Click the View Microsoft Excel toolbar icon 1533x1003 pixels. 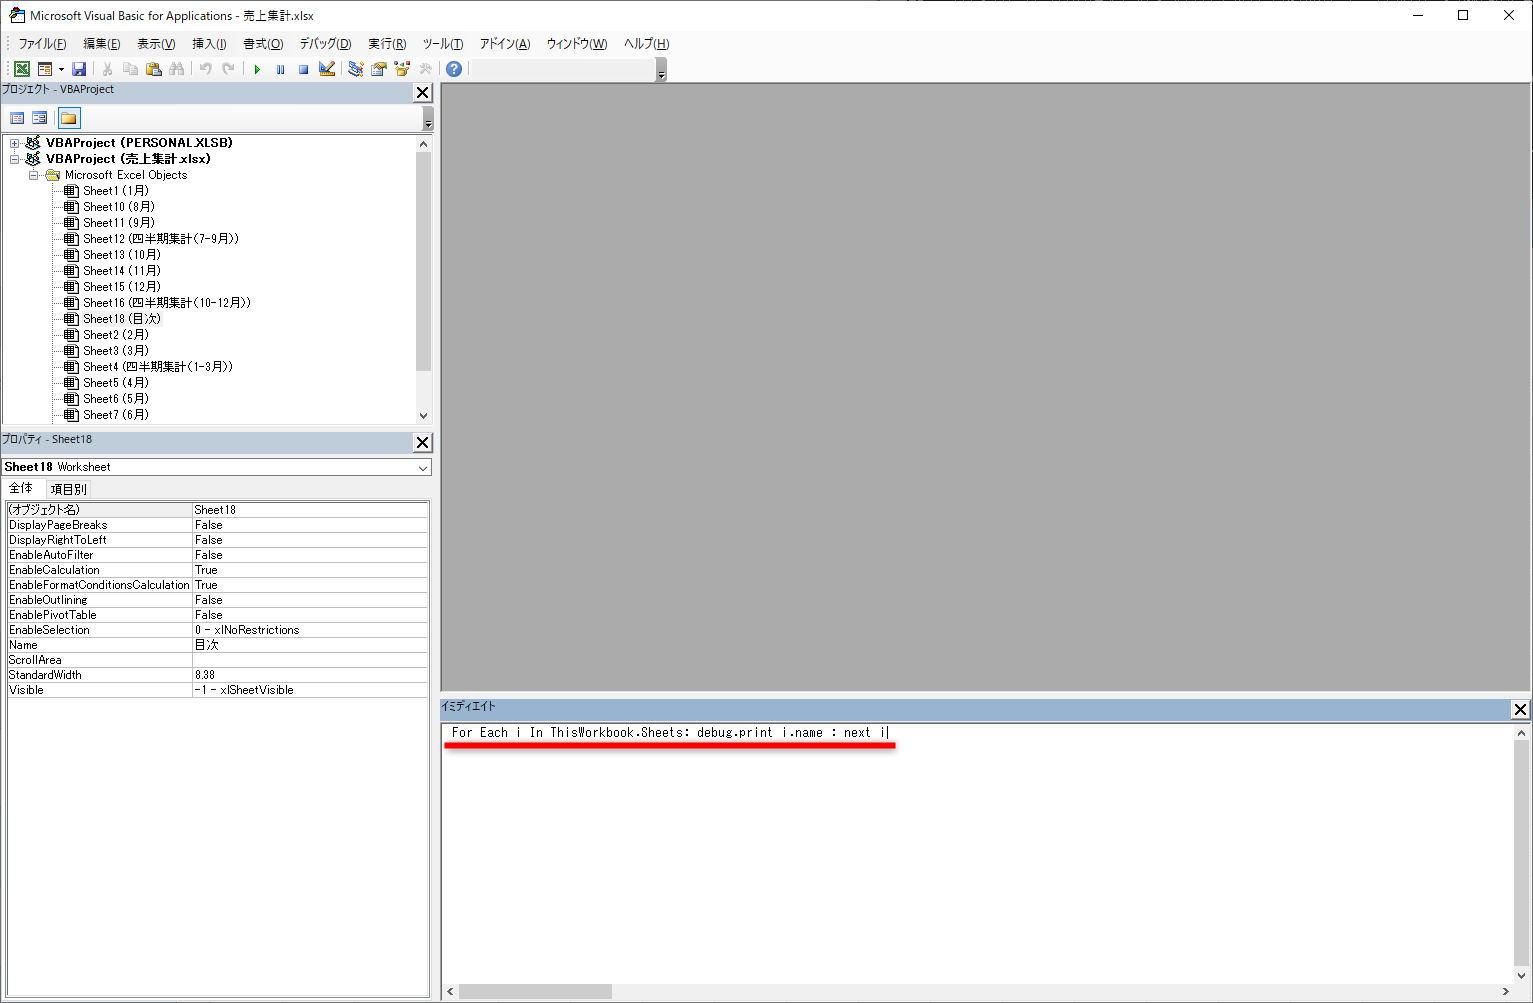click(x=21, y=68)
